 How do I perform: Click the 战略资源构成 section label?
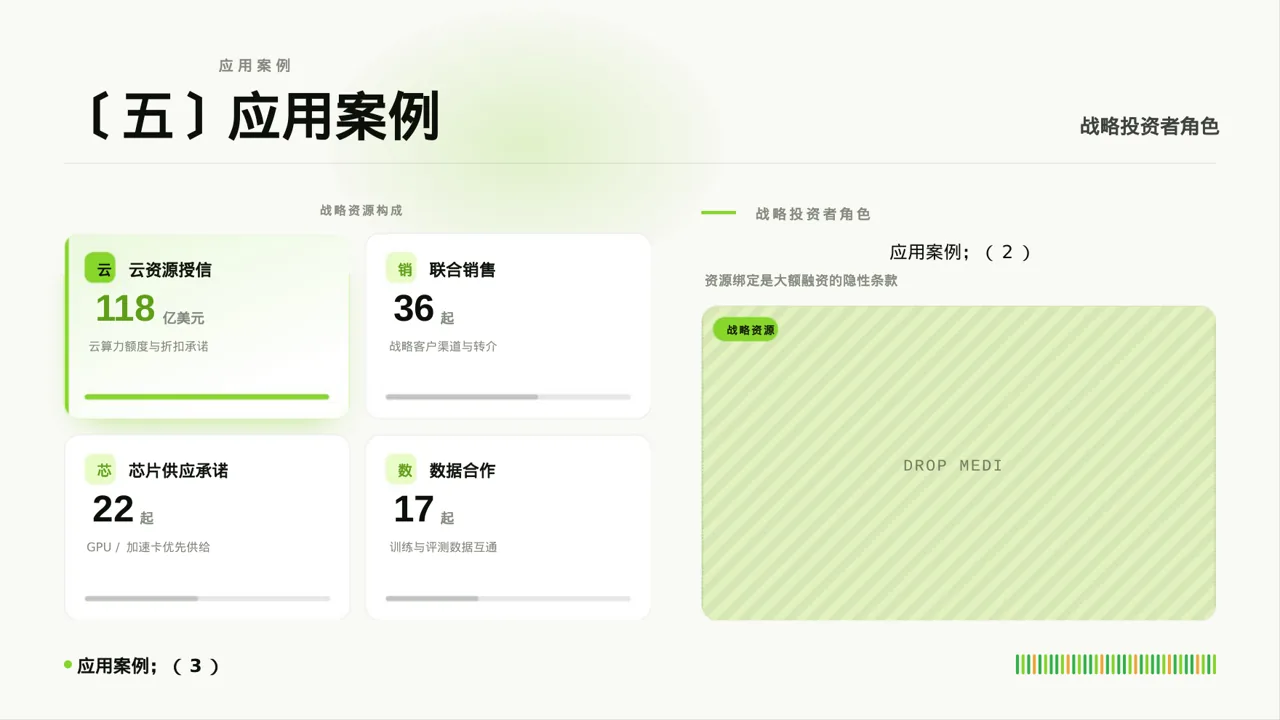click(361, 210)
